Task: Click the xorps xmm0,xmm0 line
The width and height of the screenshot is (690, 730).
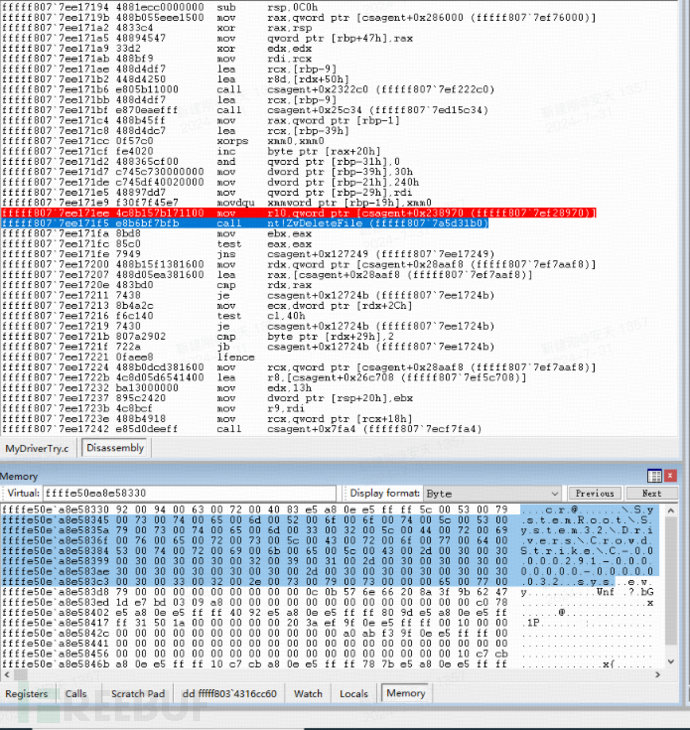Action: pyautogui.click(x=162, y=141)
